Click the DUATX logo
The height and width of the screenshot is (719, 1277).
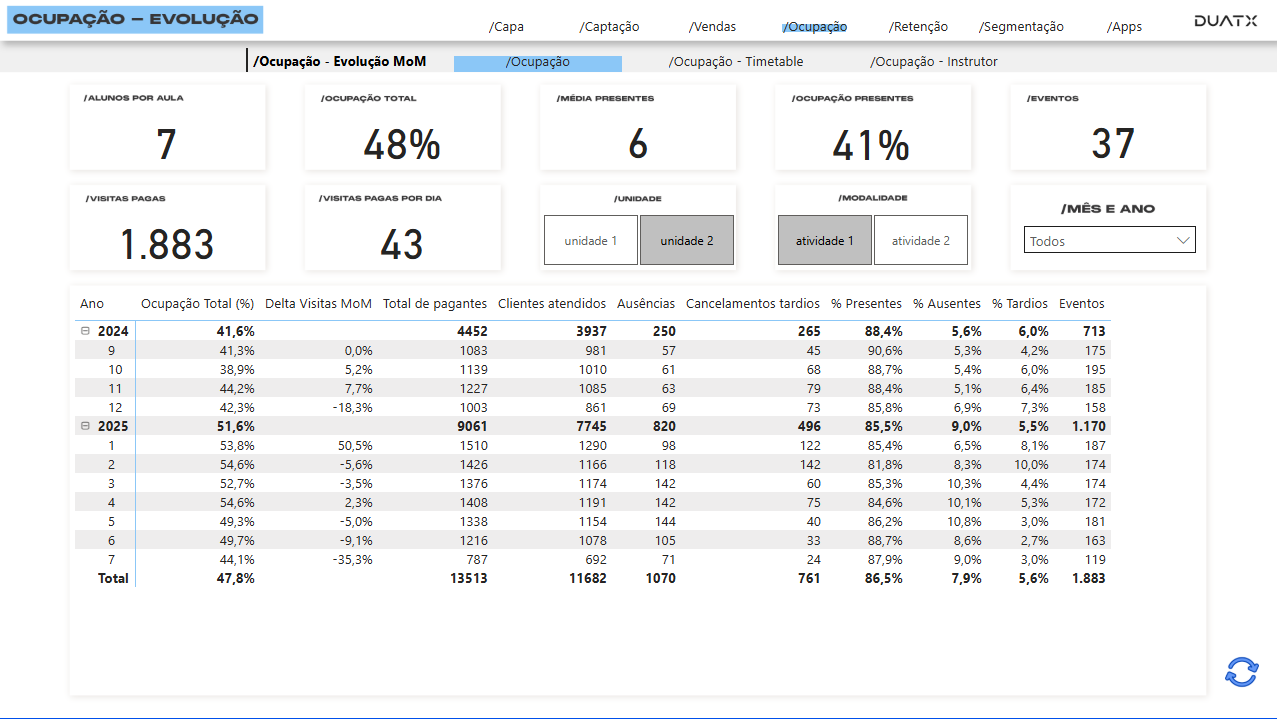pyautogui.click(x=1224, y=18)
